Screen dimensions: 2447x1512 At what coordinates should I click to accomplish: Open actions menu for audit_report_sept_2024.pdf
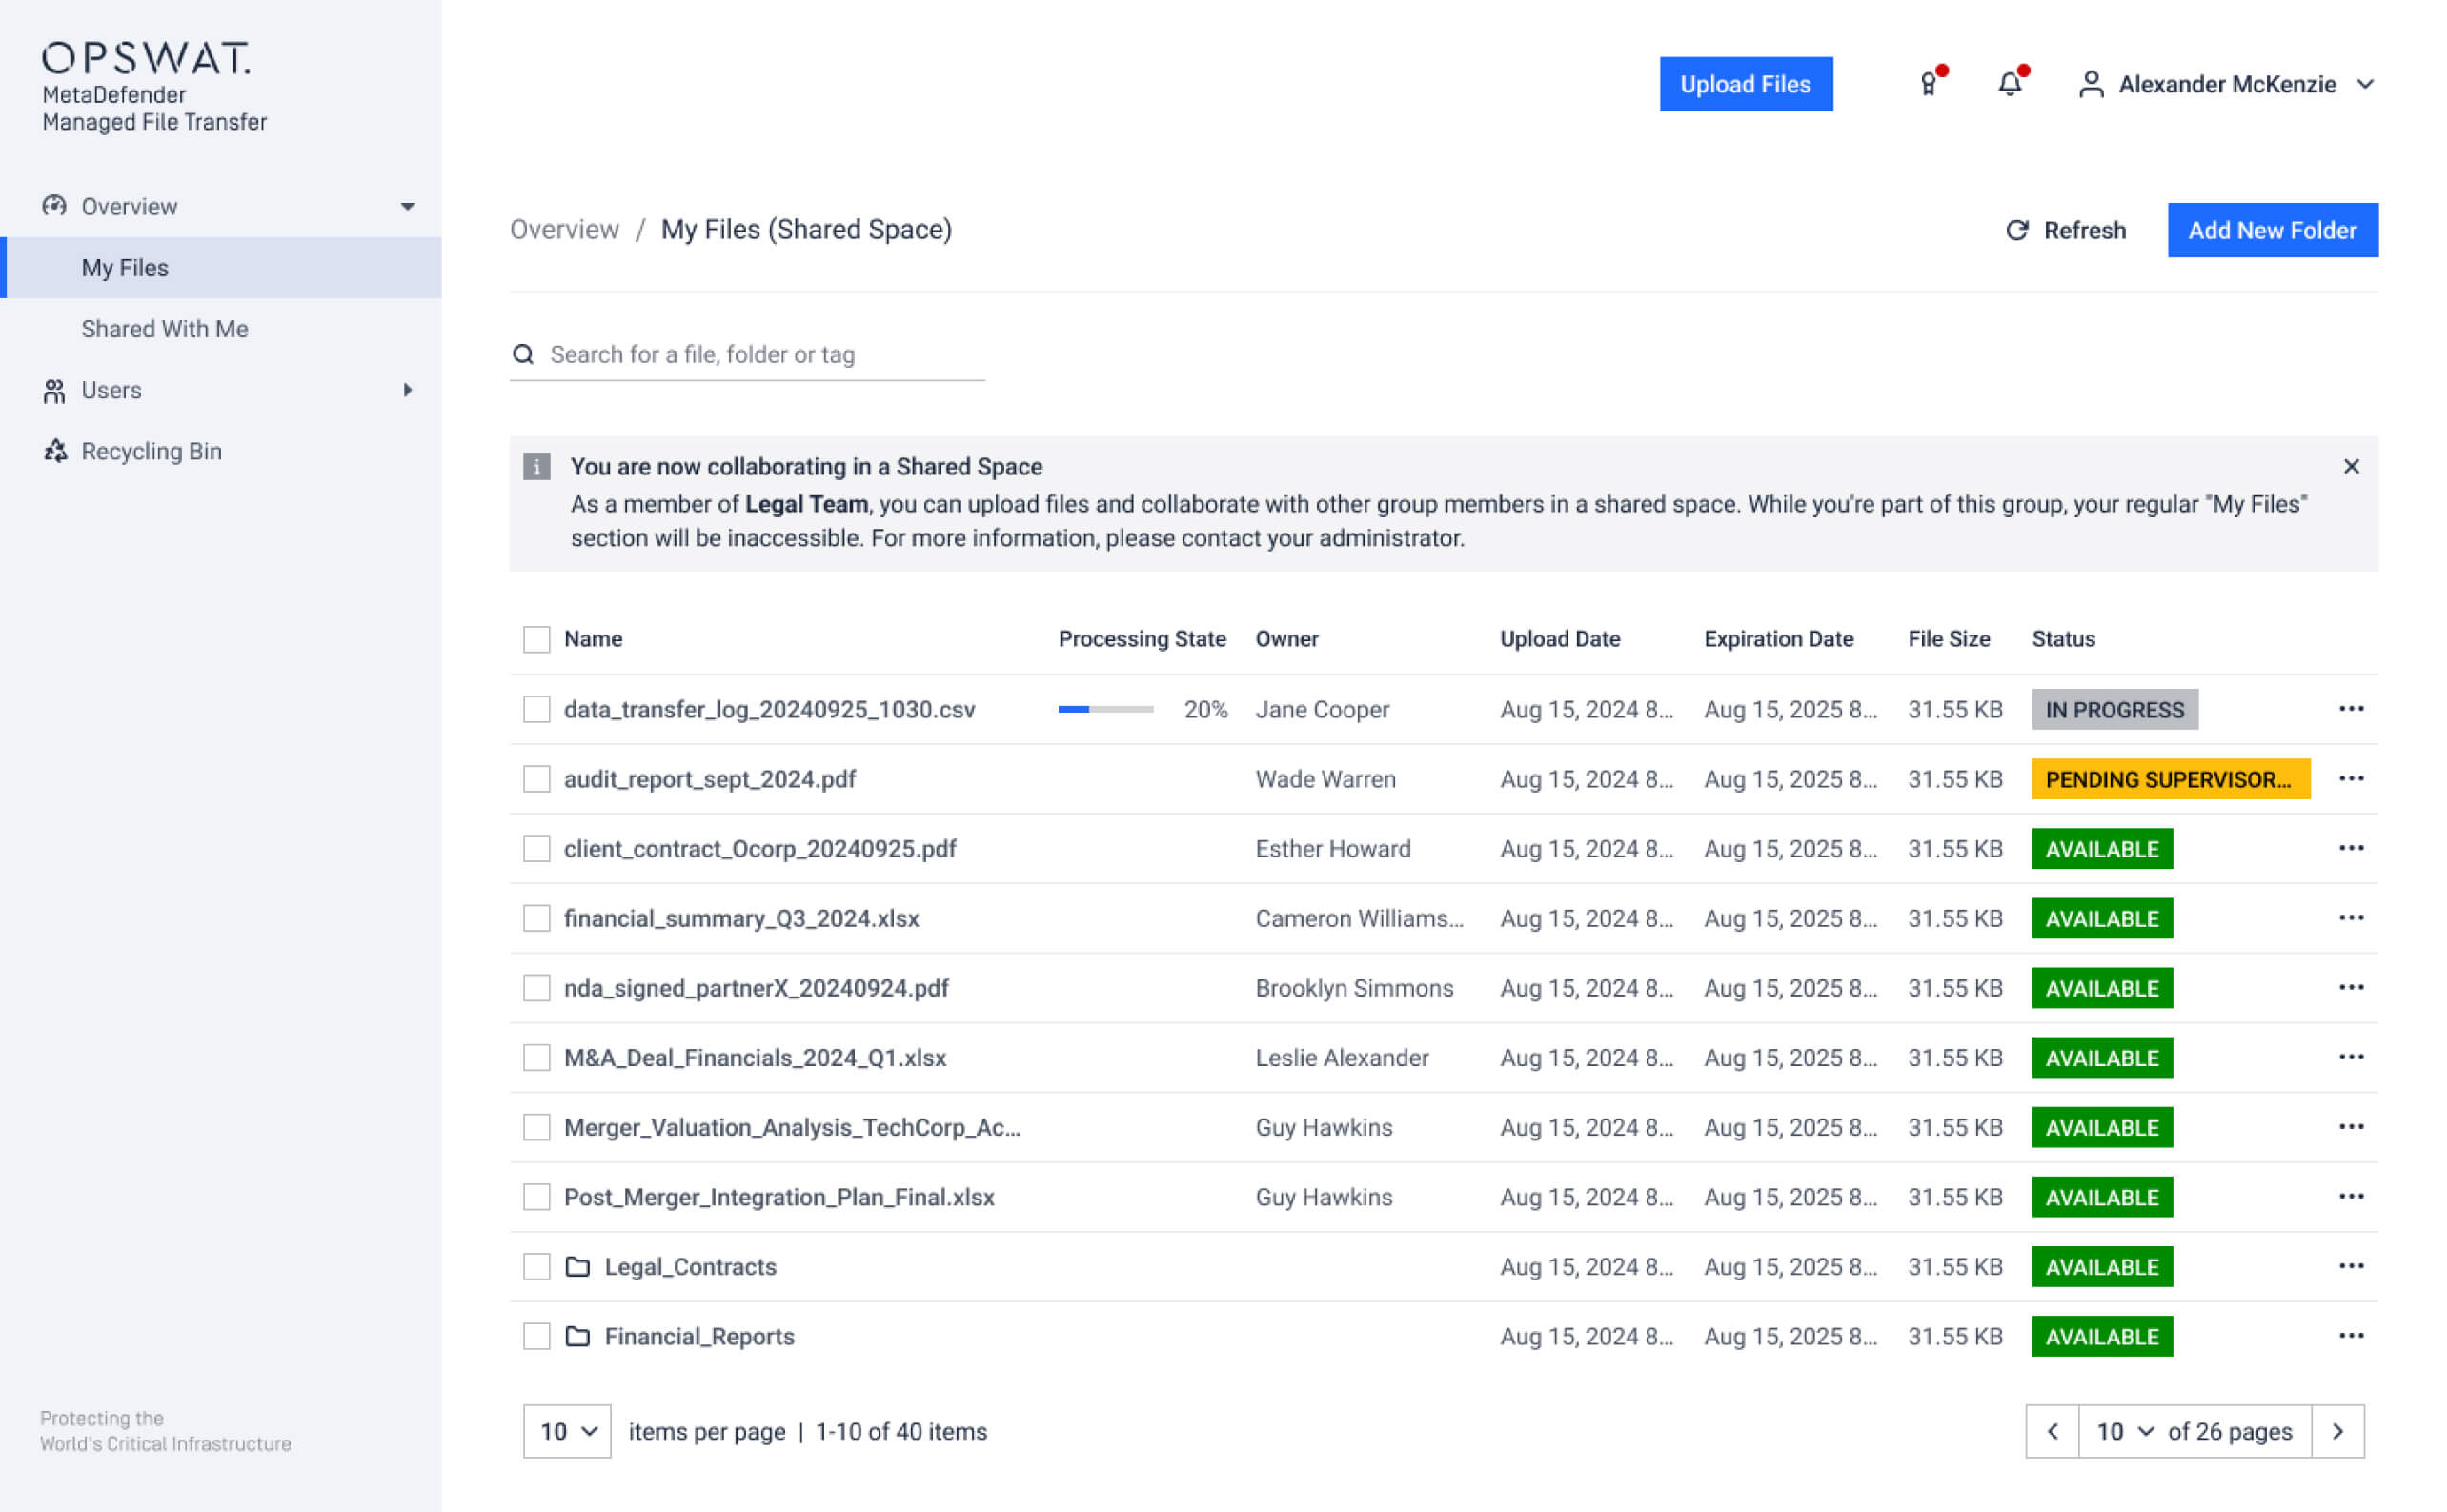point(2352,778)
